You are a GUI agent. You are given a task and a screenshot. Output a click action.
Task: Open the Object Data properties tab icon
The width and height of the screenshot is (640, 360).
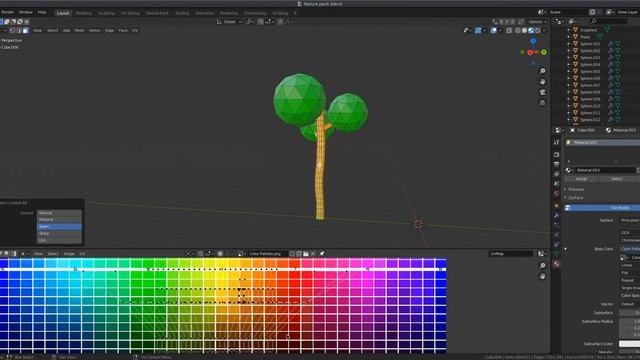[x=556, y=254]
